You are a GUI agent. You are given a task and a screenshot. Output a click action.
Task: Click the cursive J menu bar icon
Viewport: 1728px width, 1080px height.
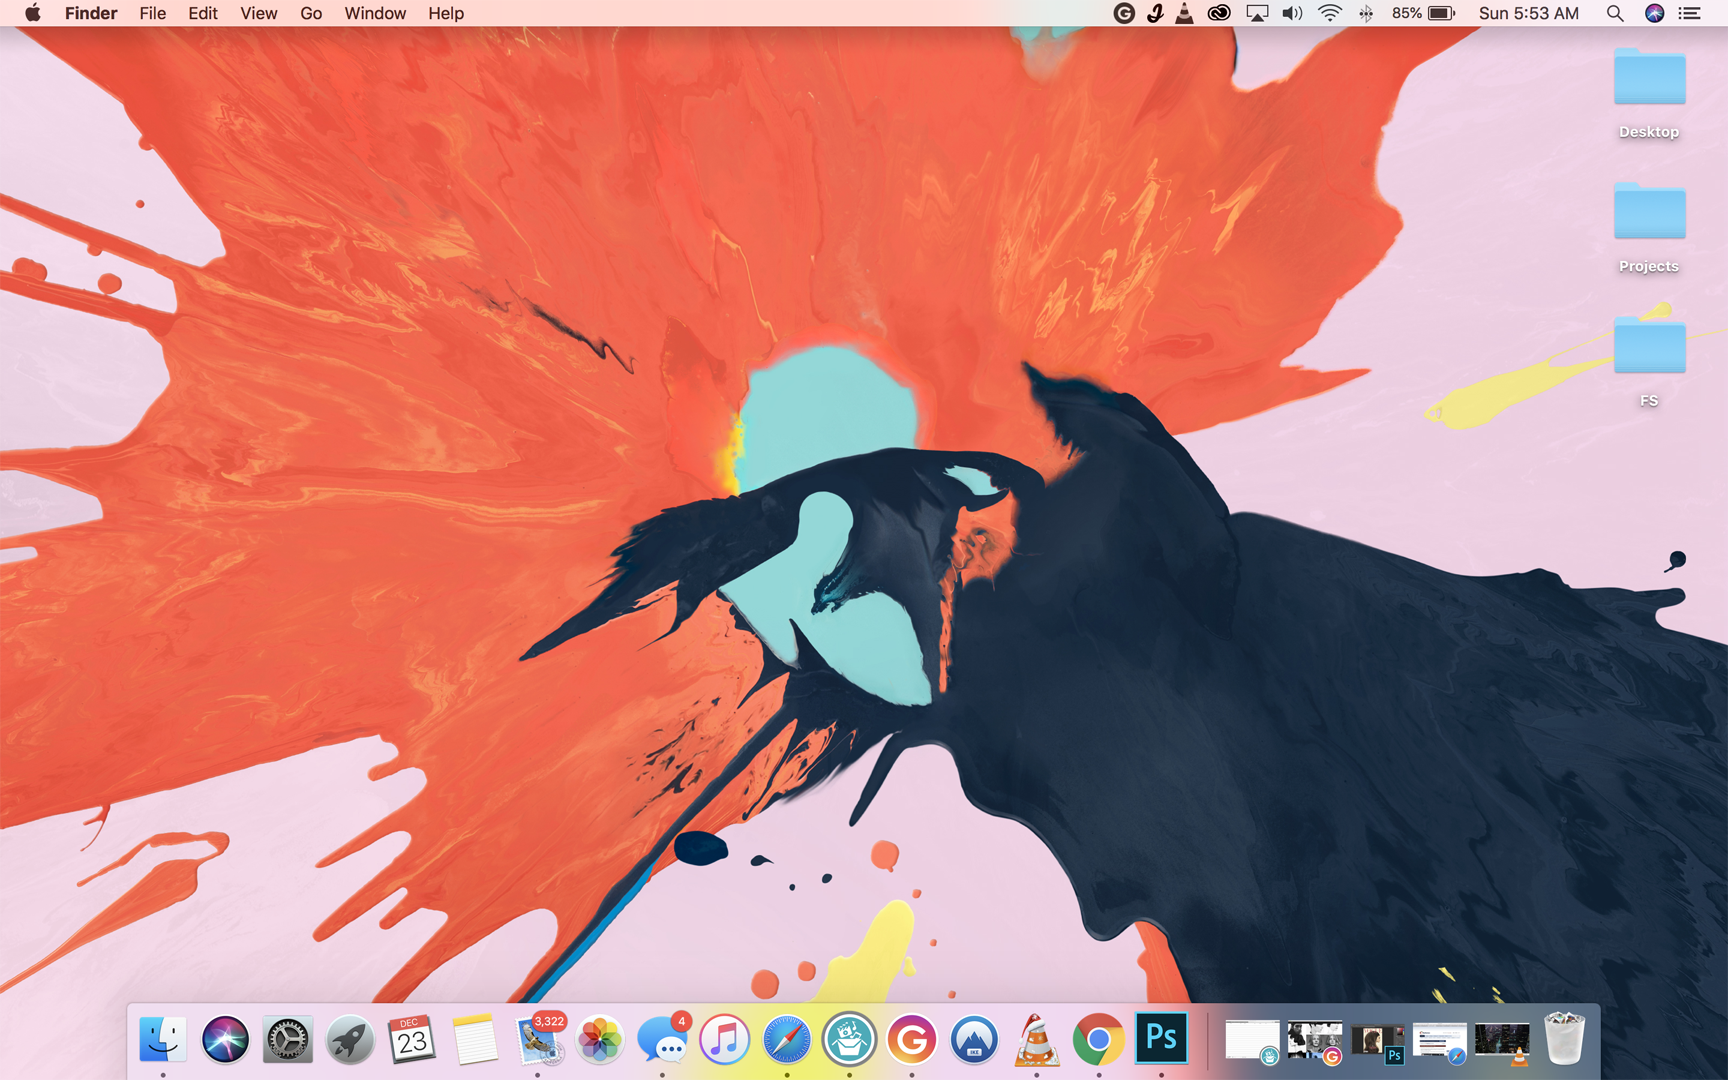pos(1155,13)
